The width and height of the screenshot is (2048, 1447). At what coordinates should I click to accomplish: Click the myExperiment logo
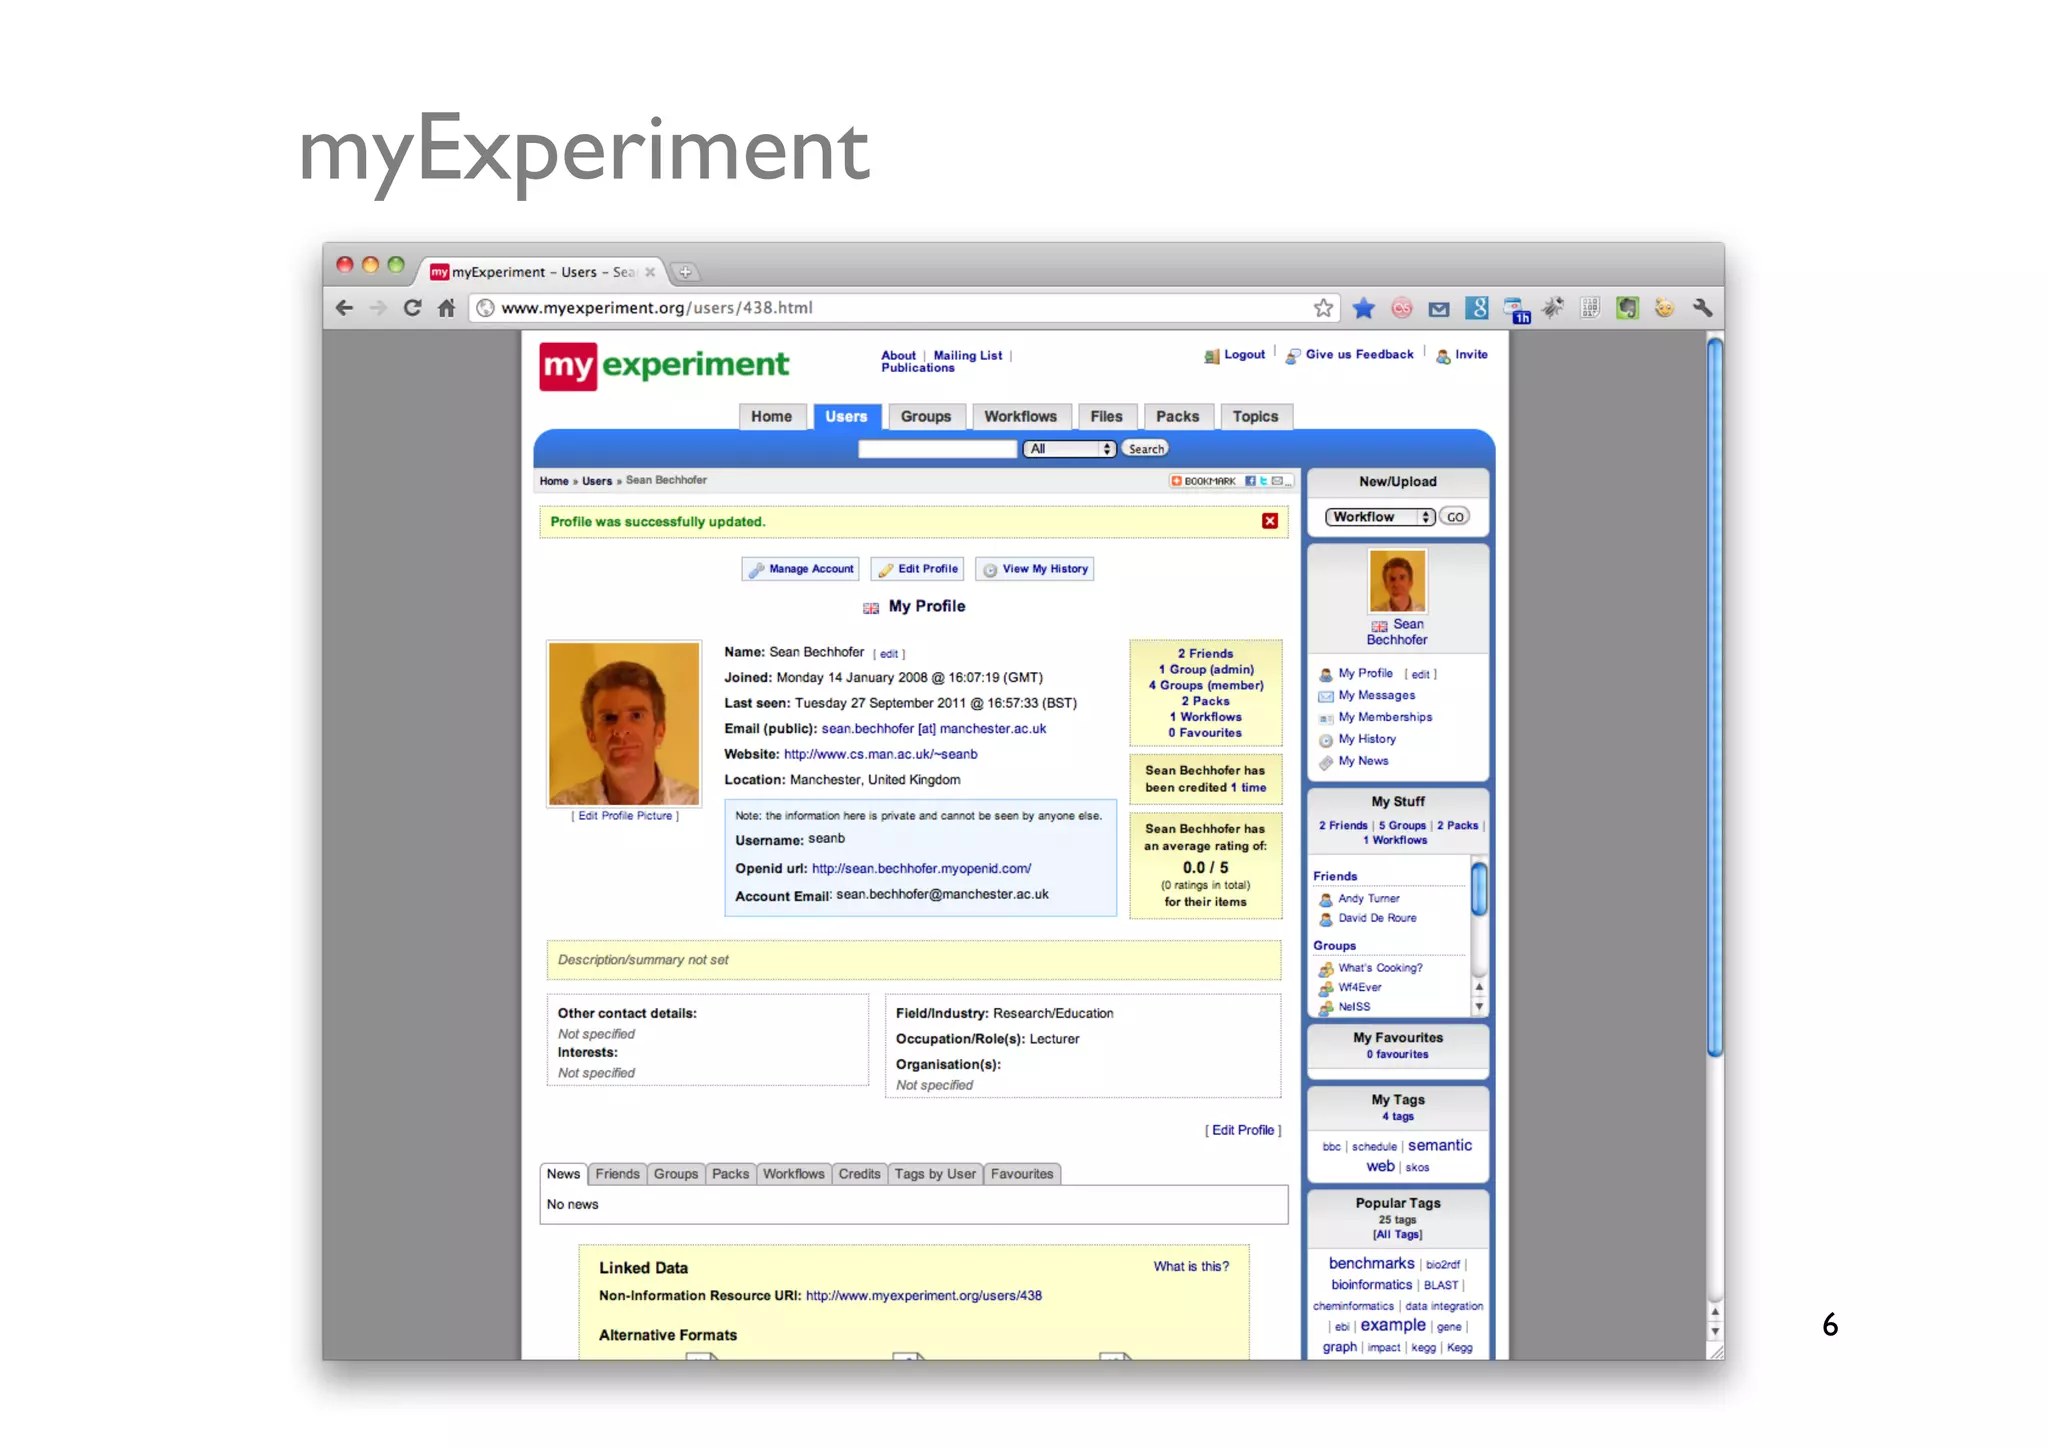coord(664,366)
